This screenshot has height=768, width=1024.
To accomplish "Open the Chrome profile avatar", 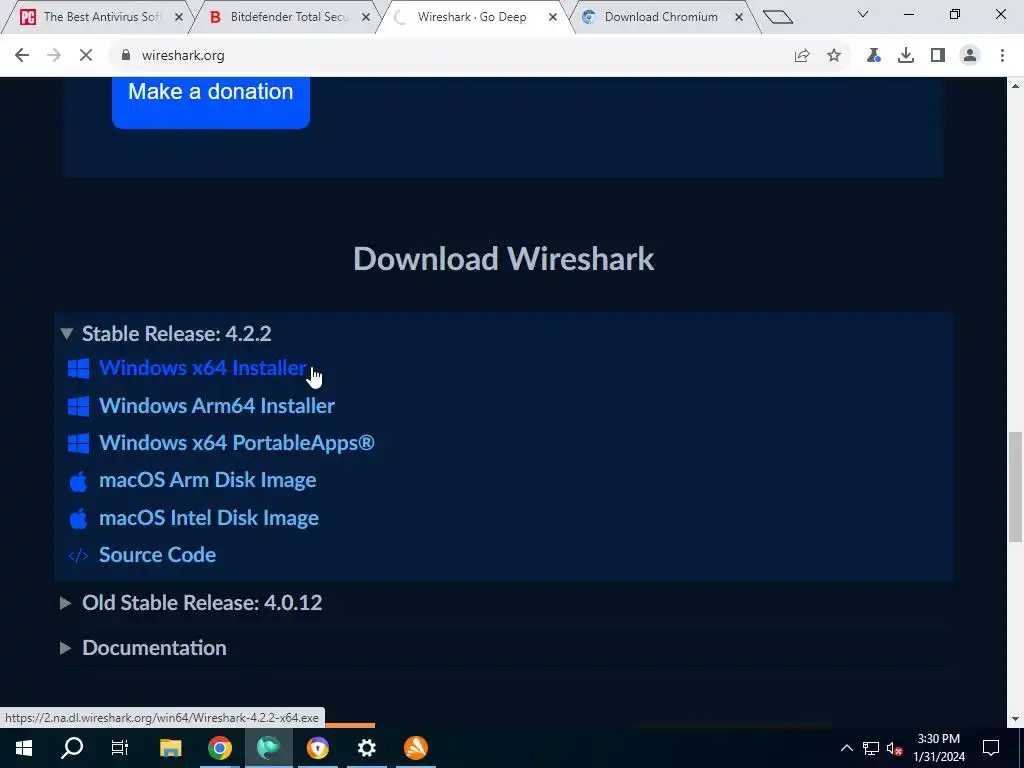I will 970,56.
